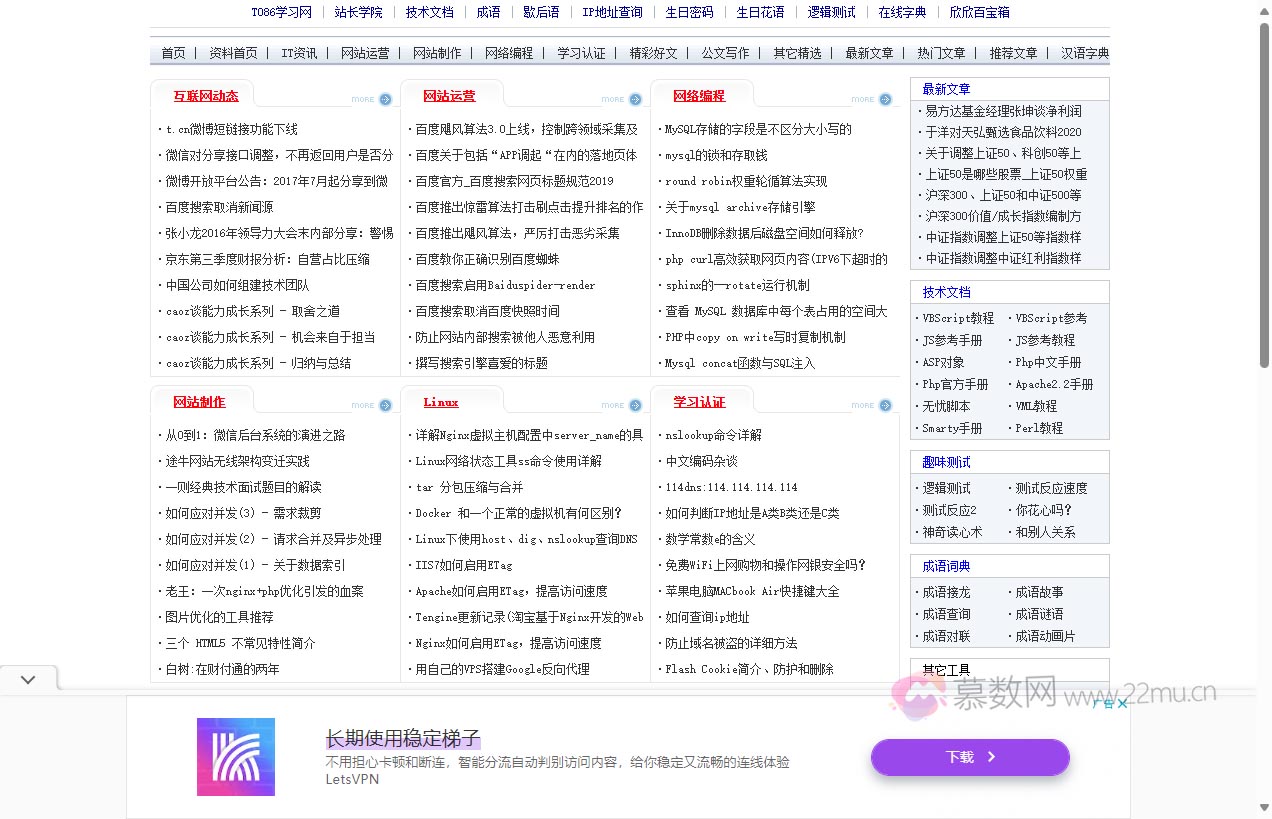Open 成语 from the top navigation bar
The image size is (1272, 819).
tap(487, 12)
